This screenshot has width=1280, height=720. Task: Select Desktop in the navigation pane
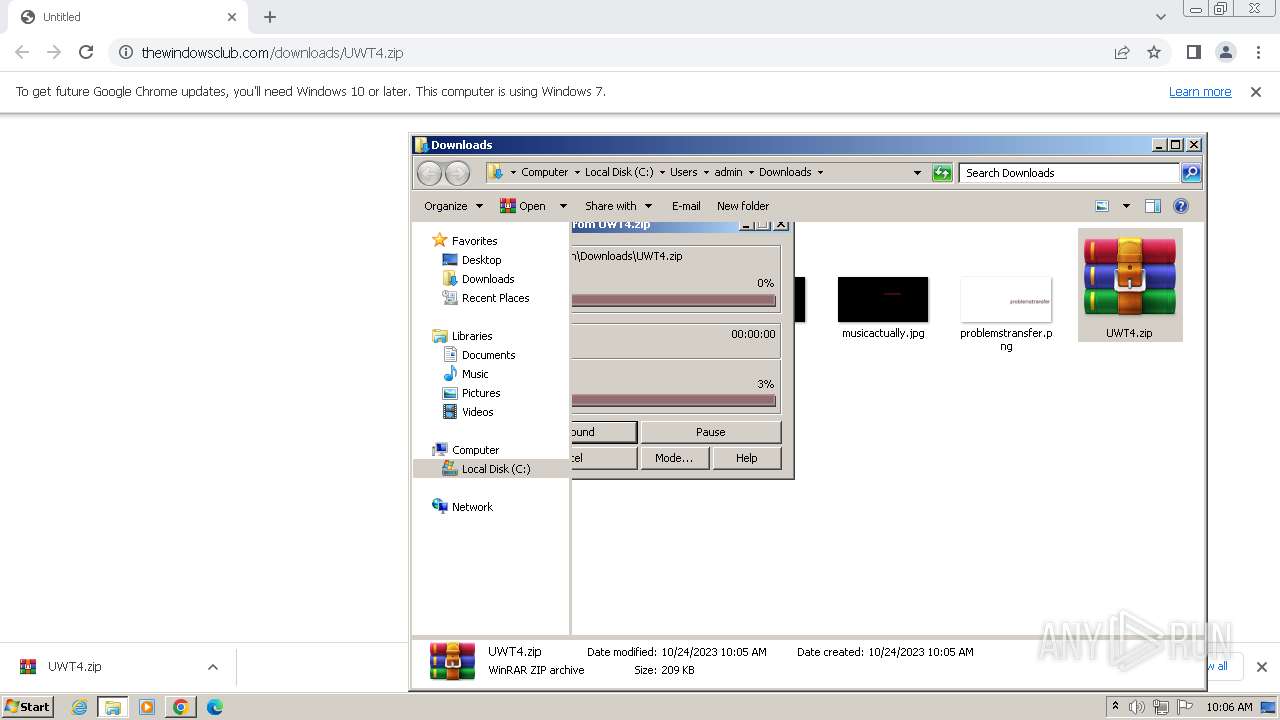(x=481, y=260)
